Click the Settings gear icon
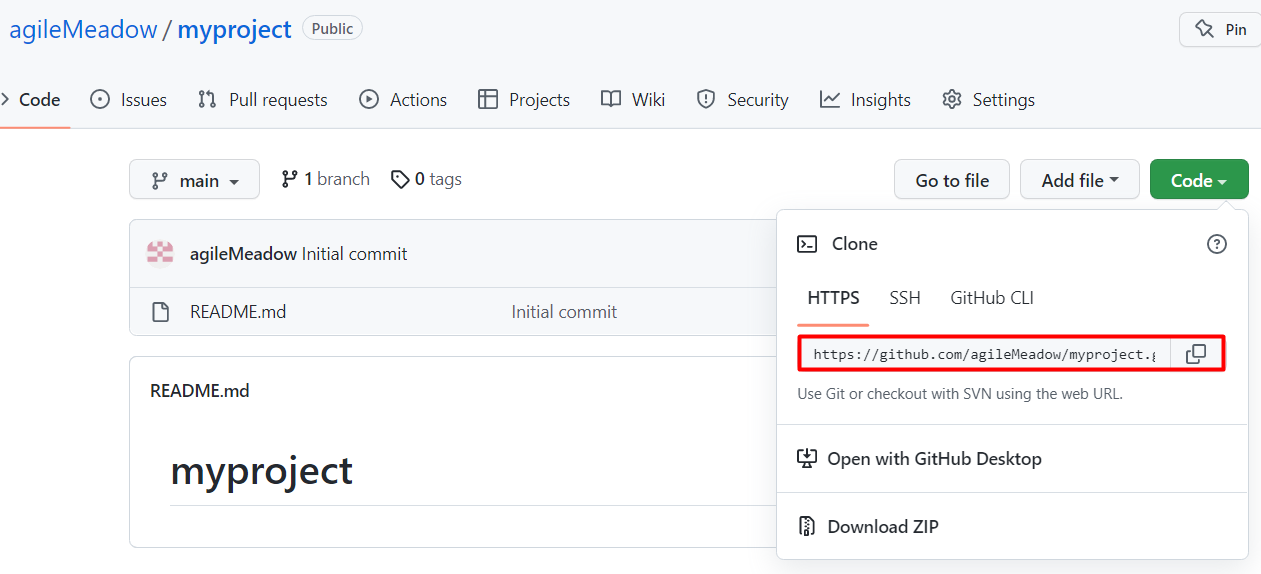Viewport: 1261px width, 574px height. click(952, 99)
